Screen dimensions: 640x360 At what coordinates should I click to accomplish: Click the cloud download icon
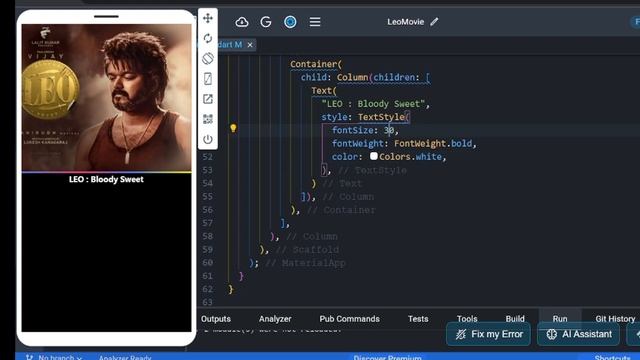(242, 22)
